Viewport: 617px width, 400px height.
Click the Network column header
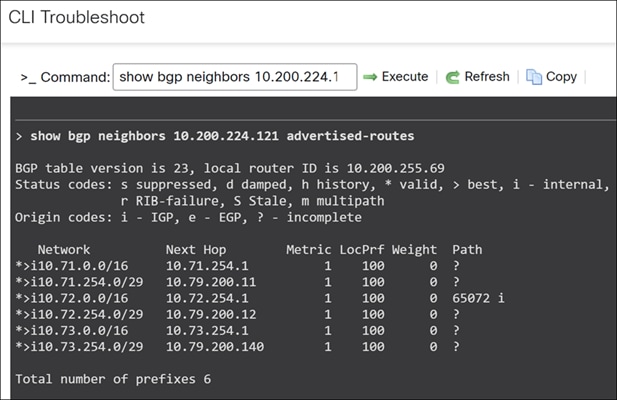point(64,249)
